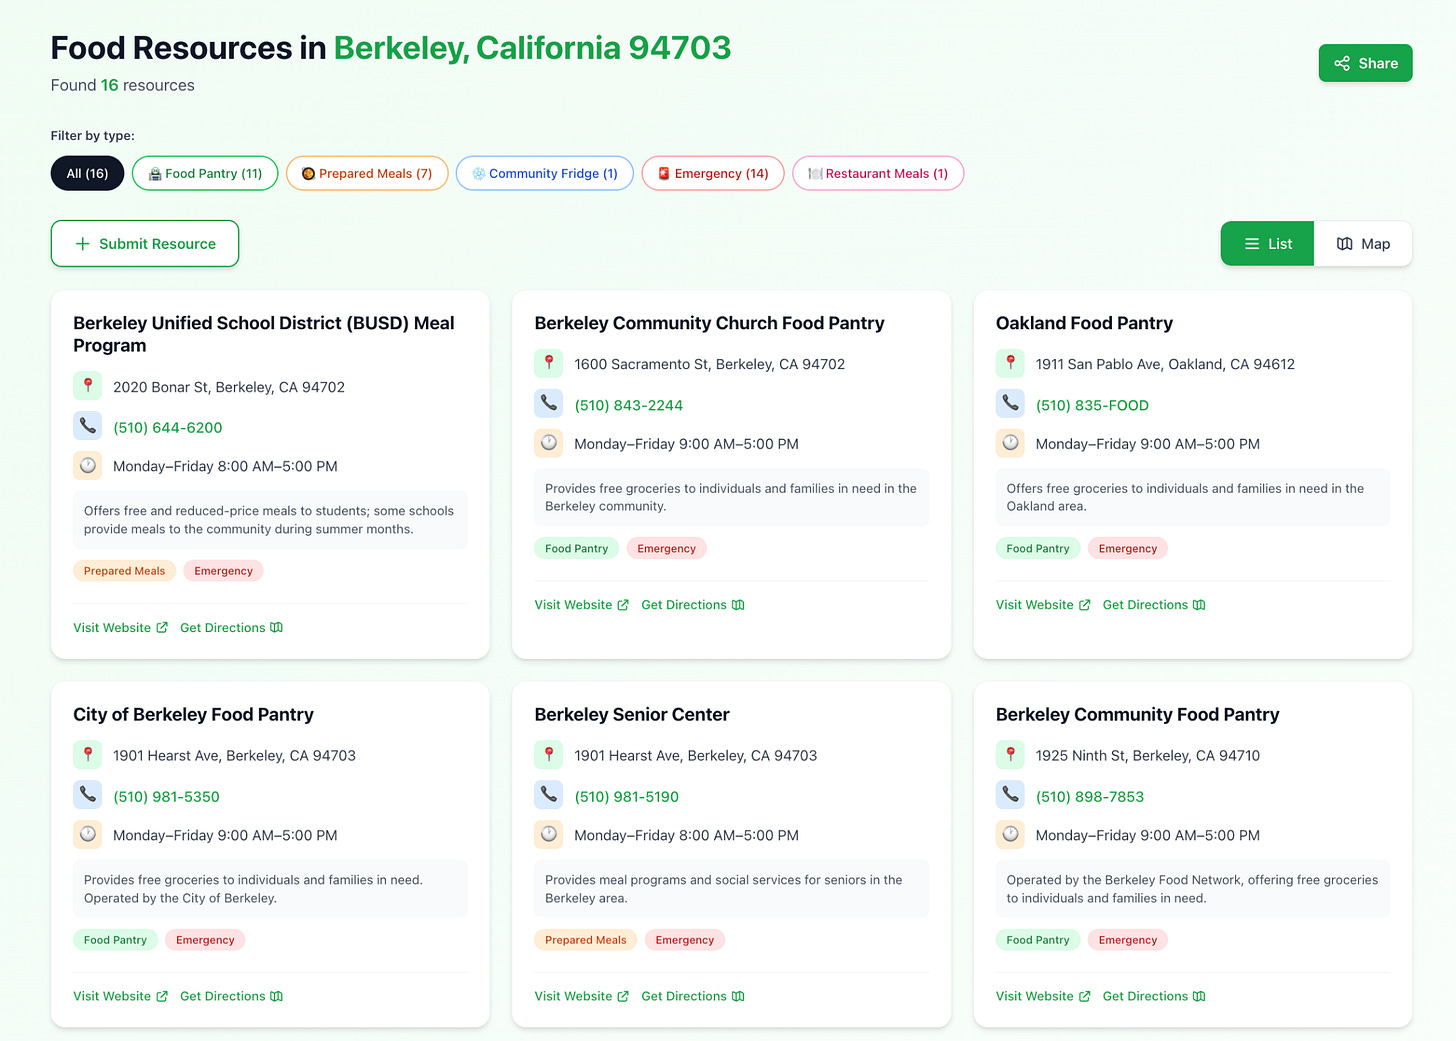
Task: Call (510) 835-FOOD
Action: click(x=1092, y=405)
